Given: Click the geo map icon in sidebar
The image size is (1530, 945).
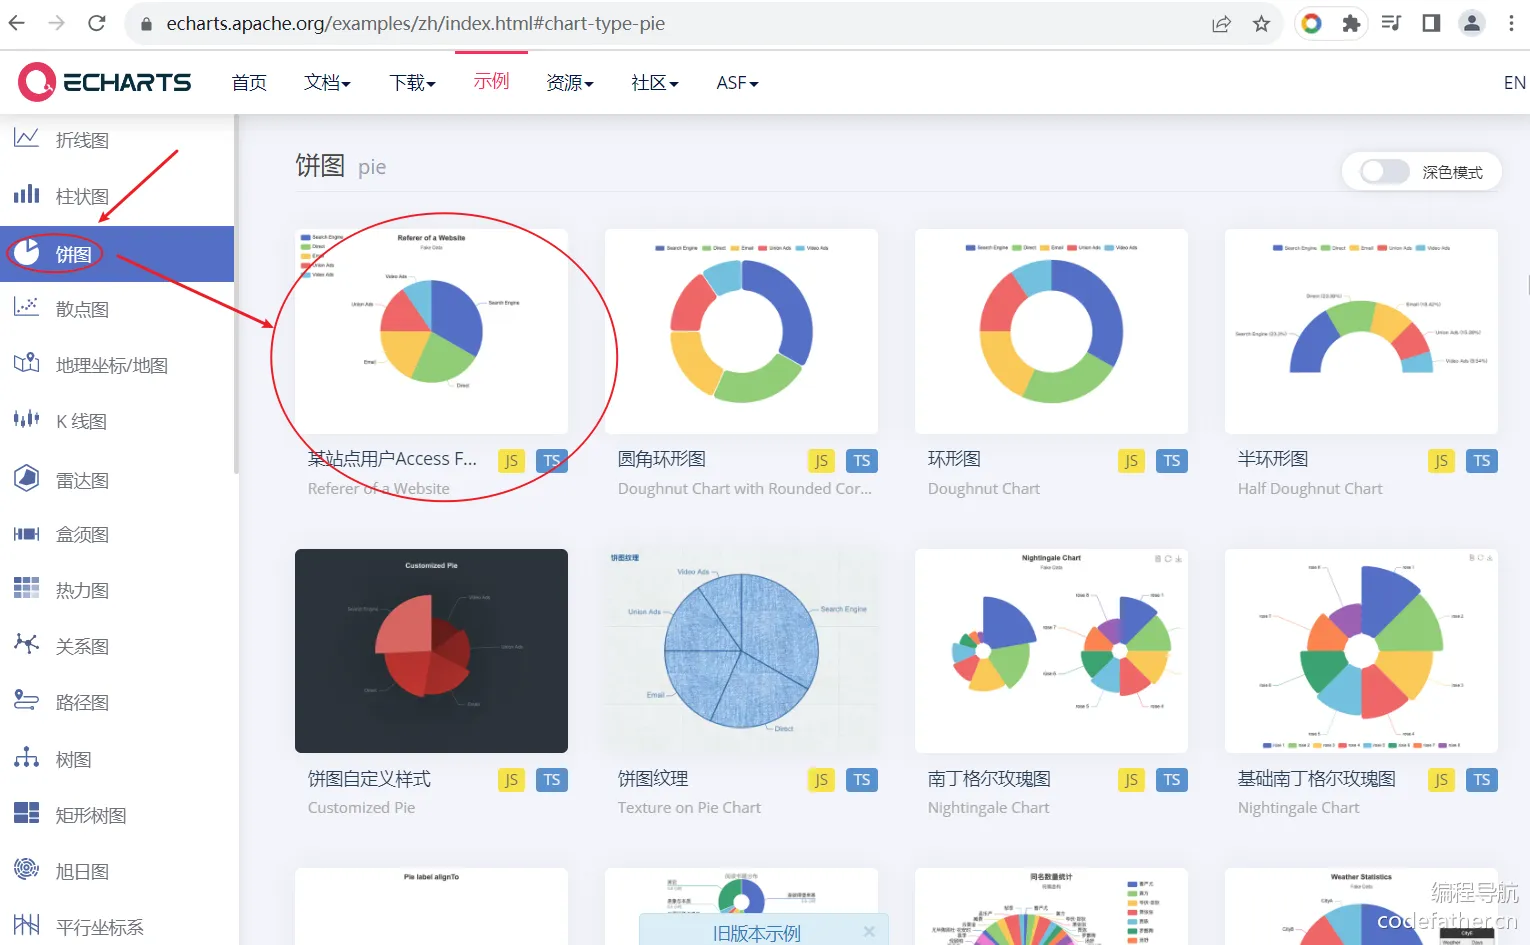Looking at the screenshot, I should pos(26,363).
